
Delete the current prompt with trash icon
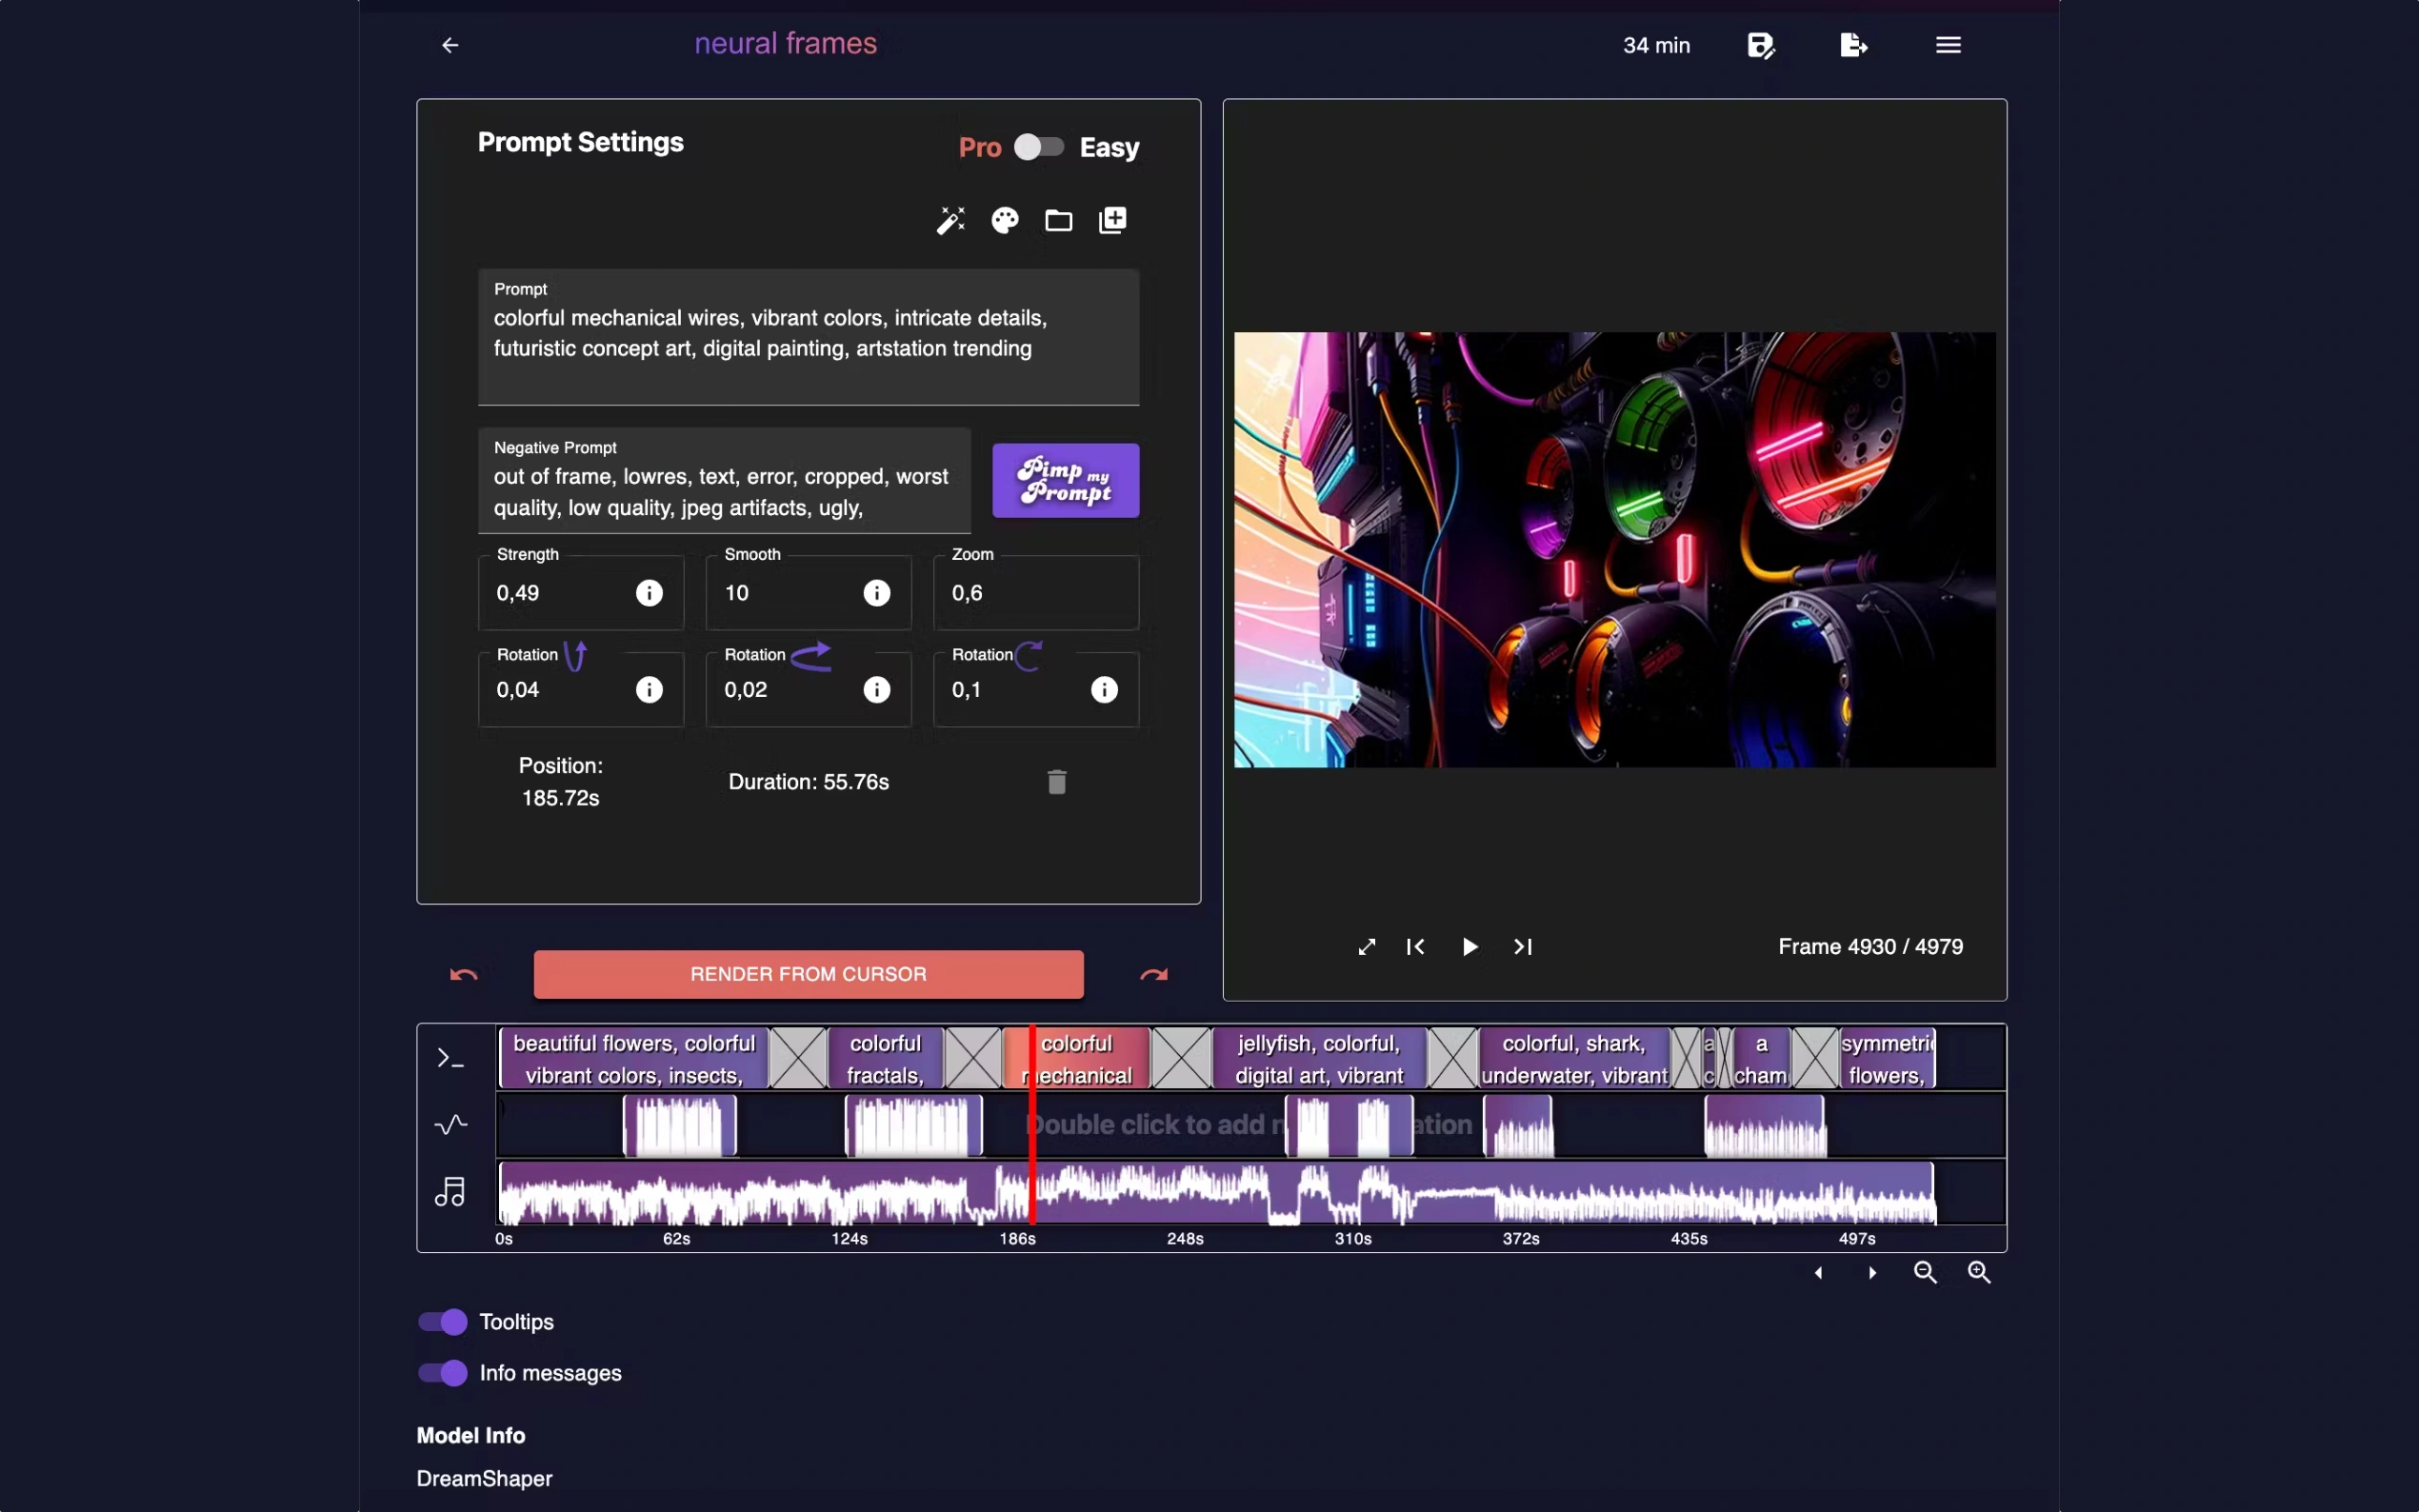1056,781
